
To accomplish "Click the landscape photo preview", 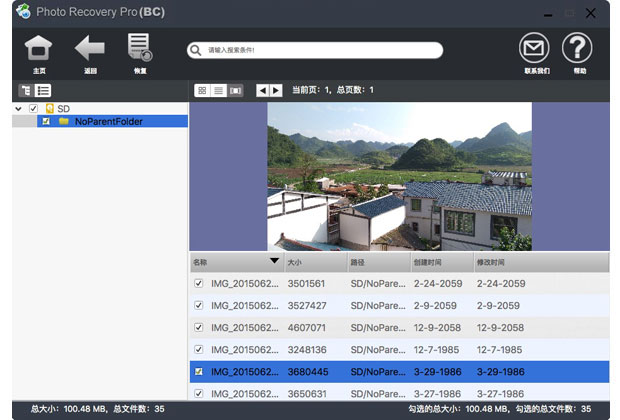I will point(399,176).
